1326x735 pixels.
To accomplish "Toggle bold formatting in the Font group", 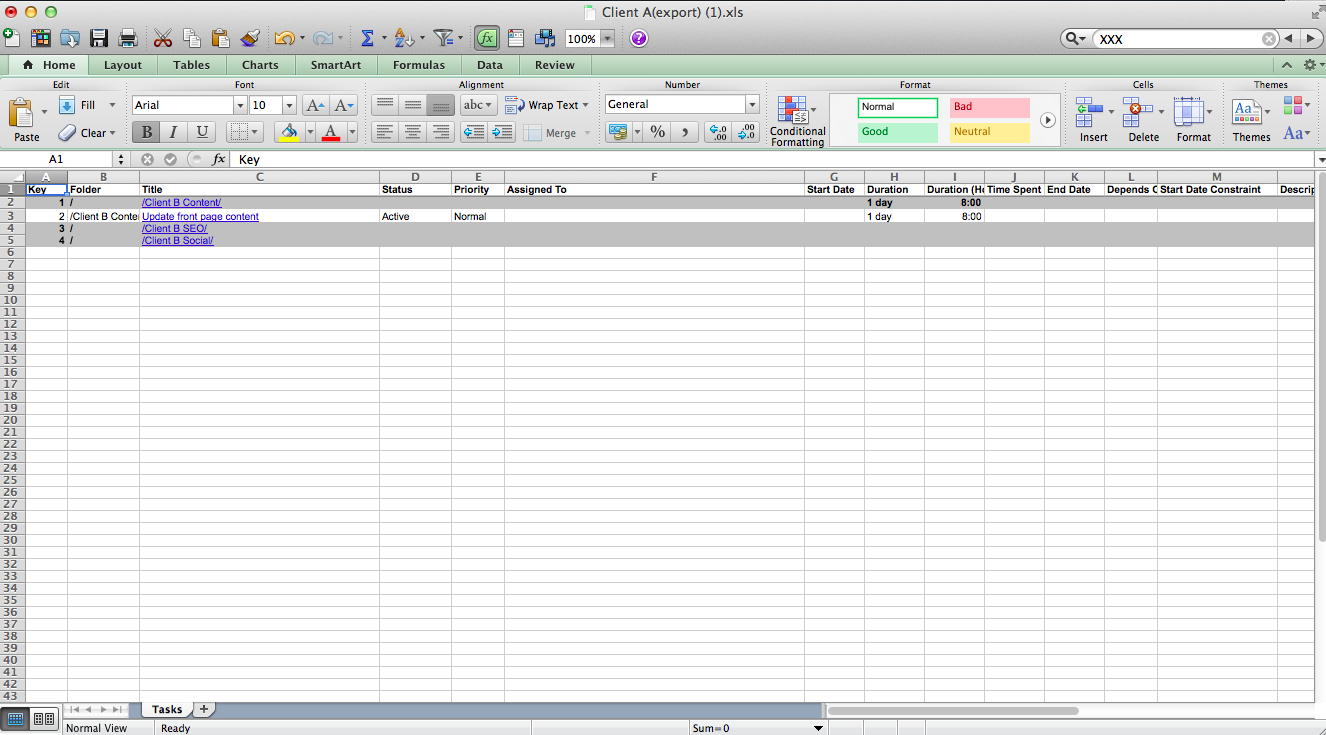I will 145,131.
